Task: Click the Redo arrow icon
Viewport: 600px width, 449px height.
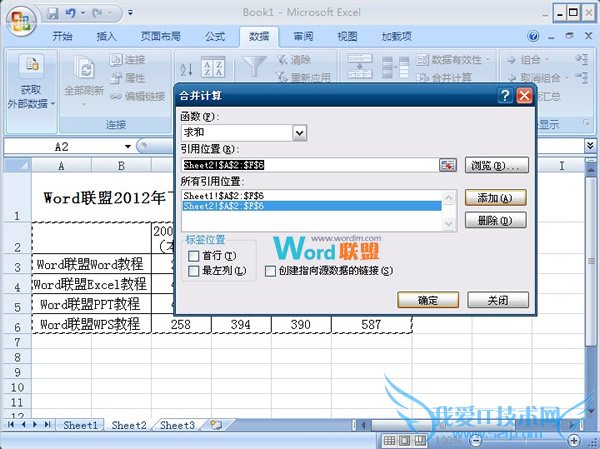Action: (97, 14)
